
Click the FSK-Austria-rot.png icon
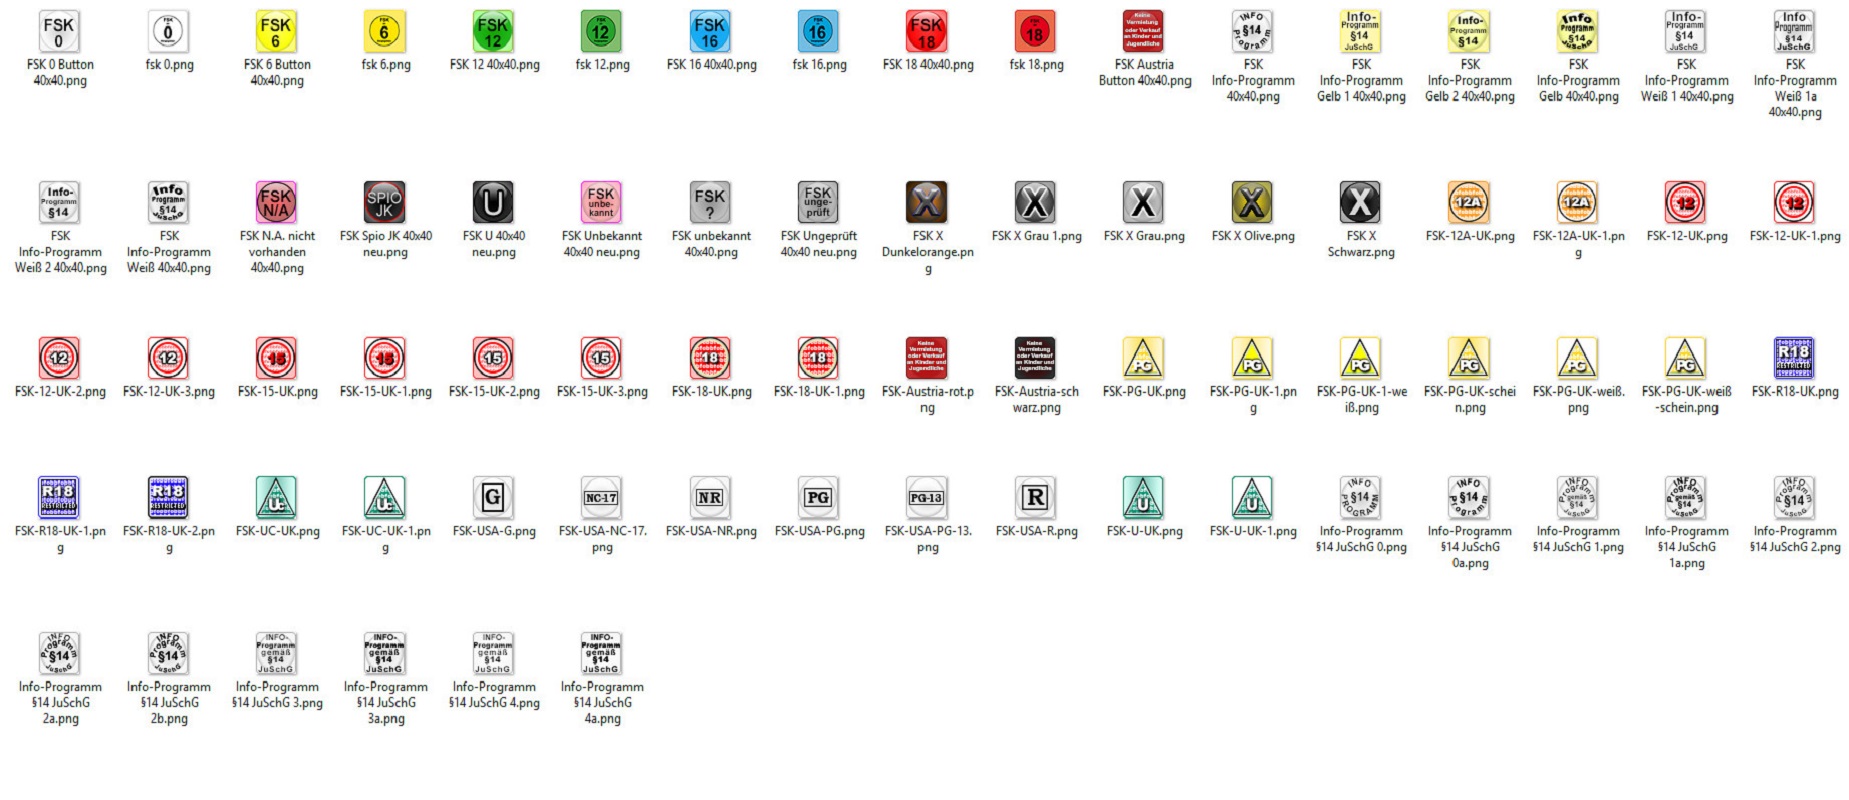click(927, 358)
